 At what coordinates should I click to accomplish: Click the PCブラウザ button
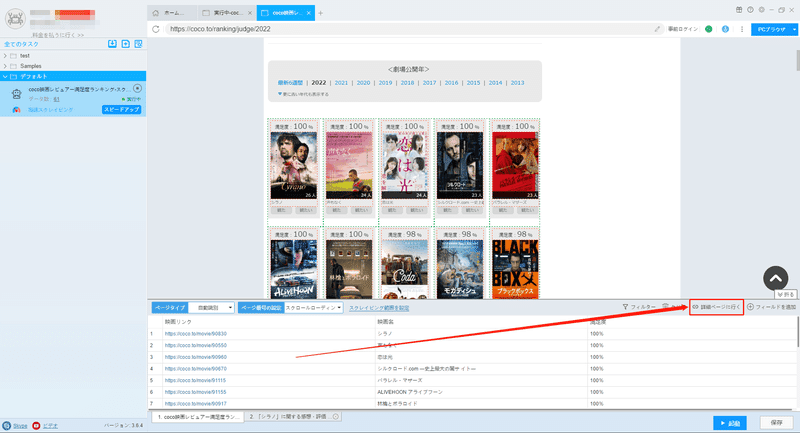coord(771,30)
